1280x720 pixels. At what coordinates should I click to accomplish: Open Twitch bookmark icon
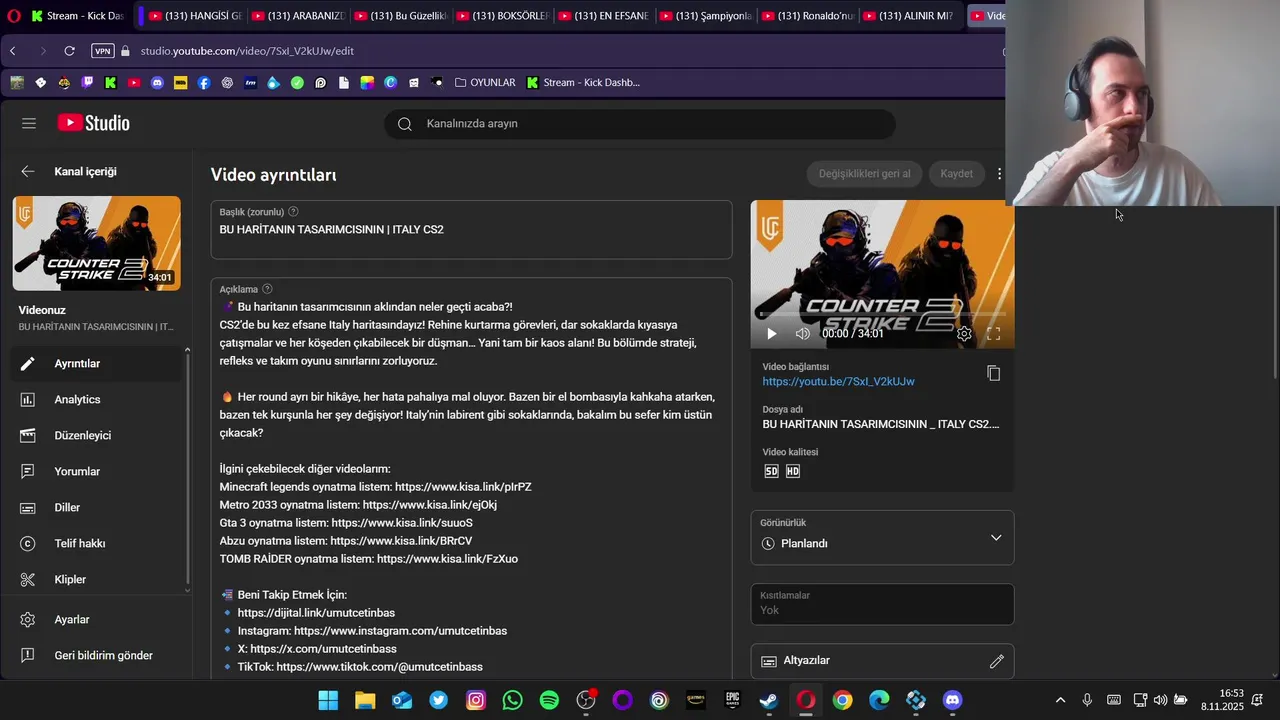click(x=88, y=83)
